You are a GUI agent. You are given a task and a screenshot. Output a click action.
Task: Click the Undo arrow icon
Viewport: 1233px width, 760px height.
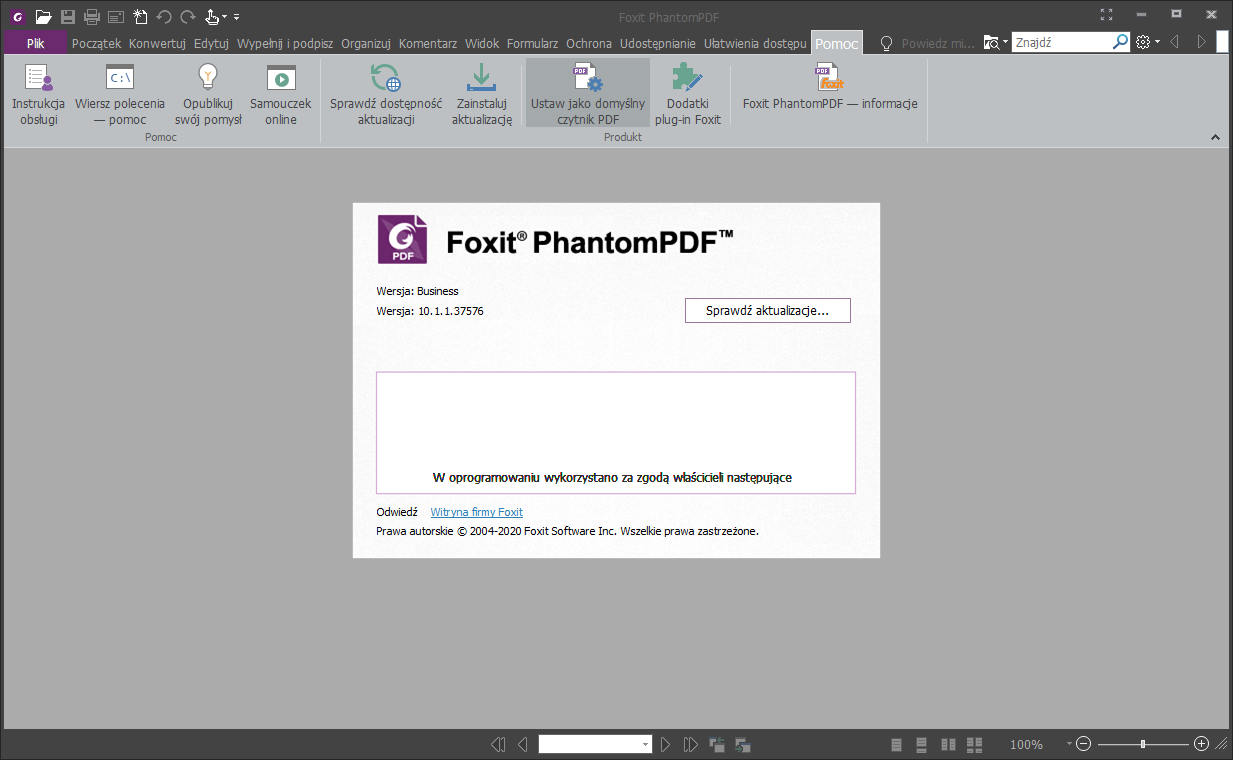[x=164, y=16]
